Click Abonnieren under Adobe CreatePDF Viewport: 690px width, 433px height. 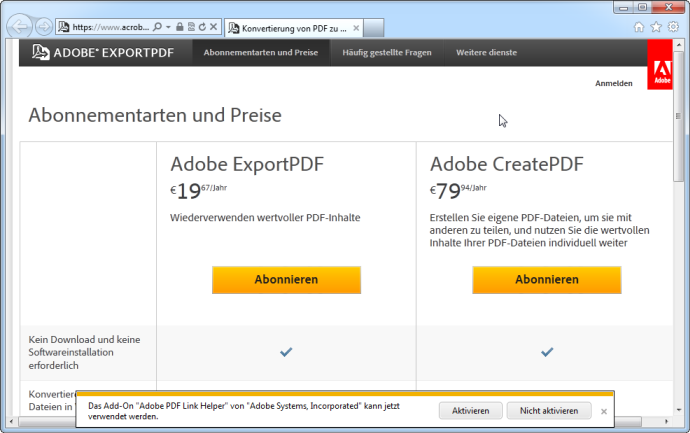coord(546,280)
